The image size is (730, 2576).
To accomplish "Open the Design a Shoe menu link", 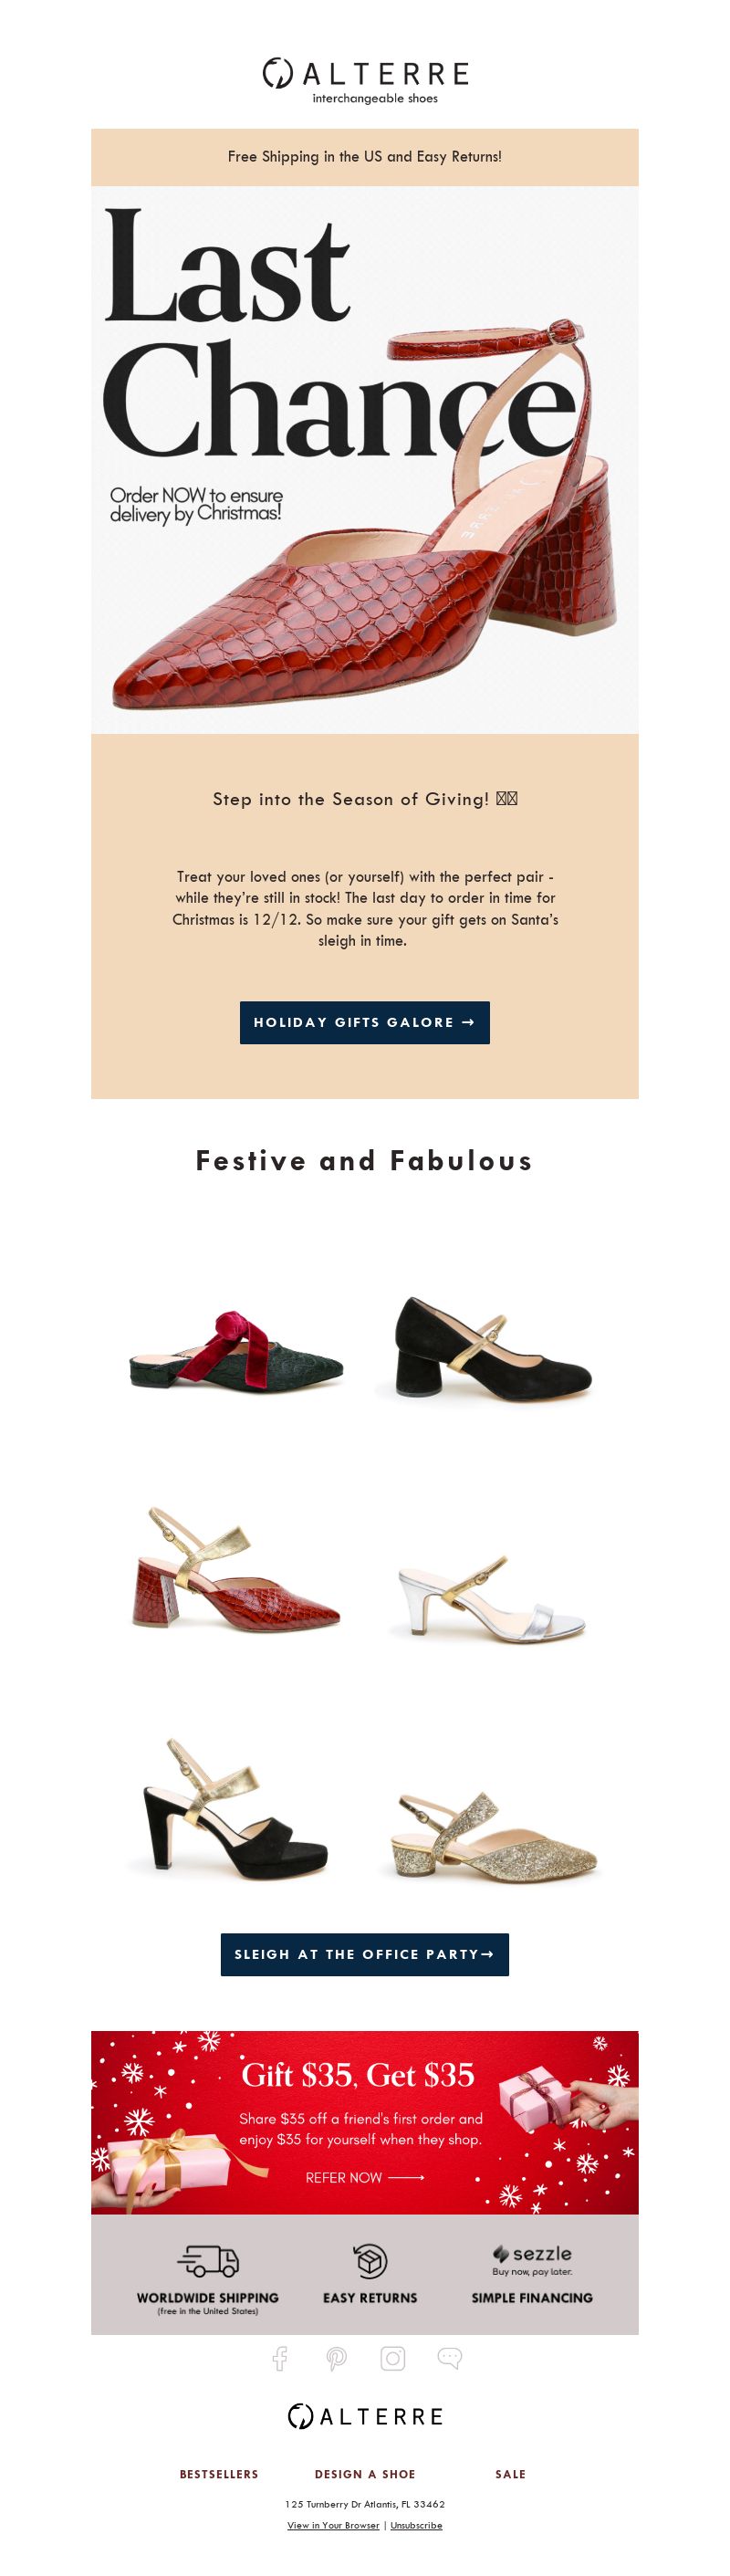I will click(365, 2474).
